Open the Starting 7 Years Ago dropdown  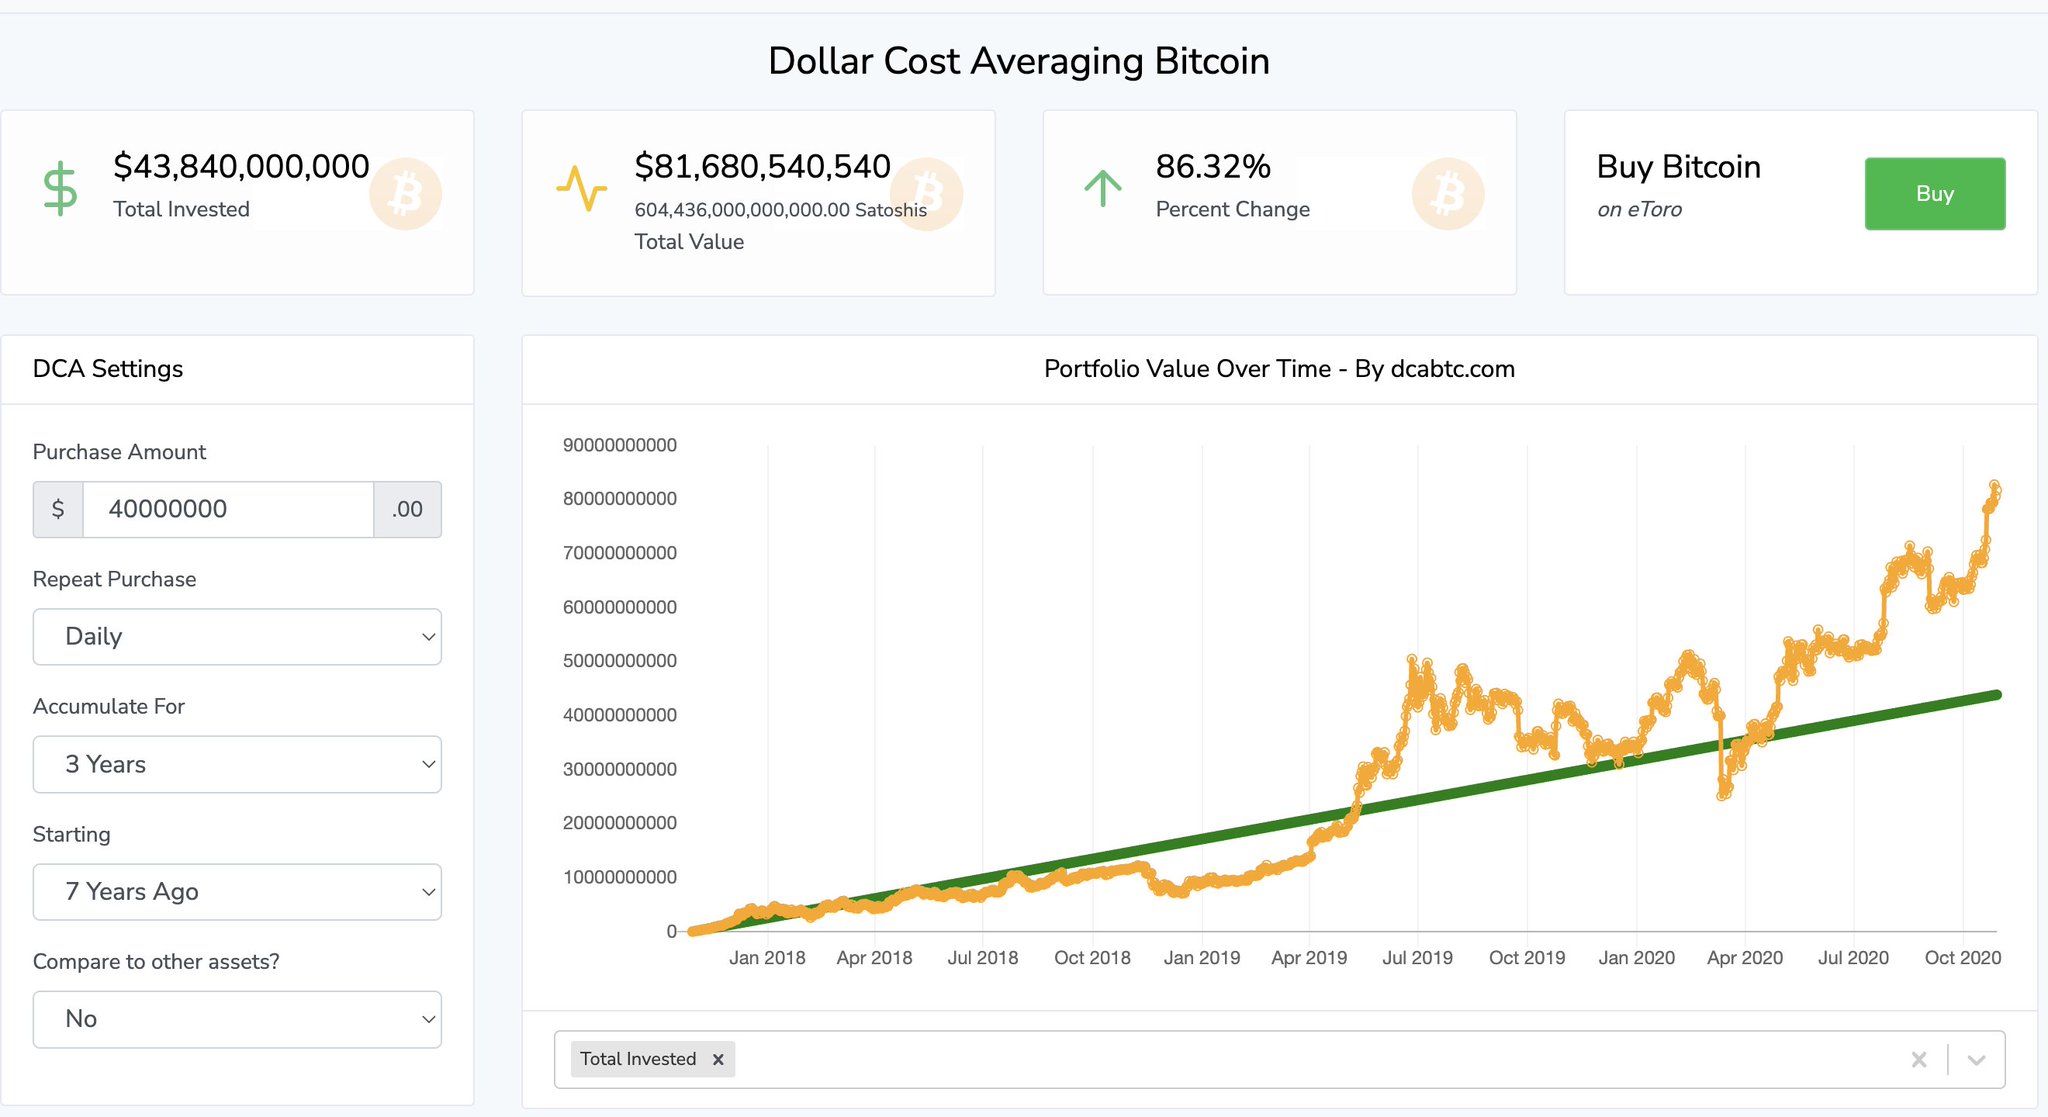pyautogui.click(x=237, y=892)
